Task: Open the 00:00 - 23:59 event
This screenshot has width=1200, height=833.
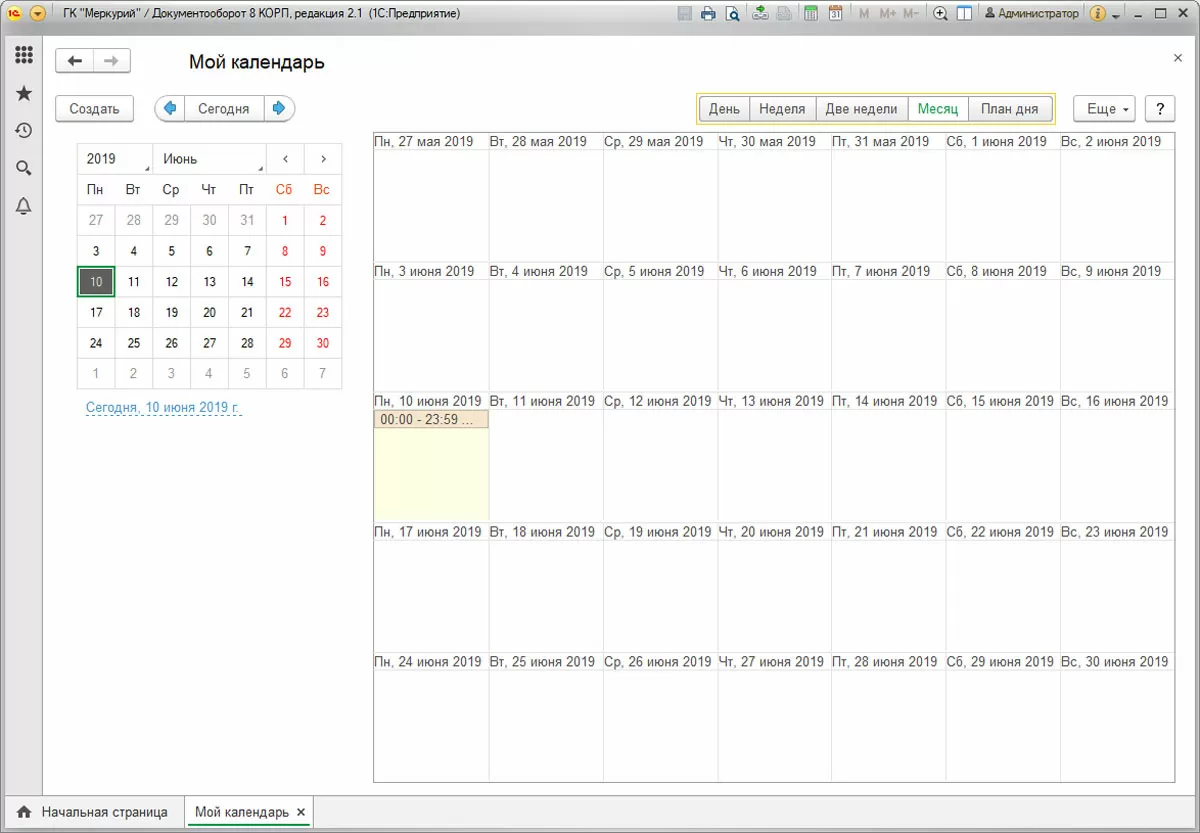Action: tap(431, 420)
